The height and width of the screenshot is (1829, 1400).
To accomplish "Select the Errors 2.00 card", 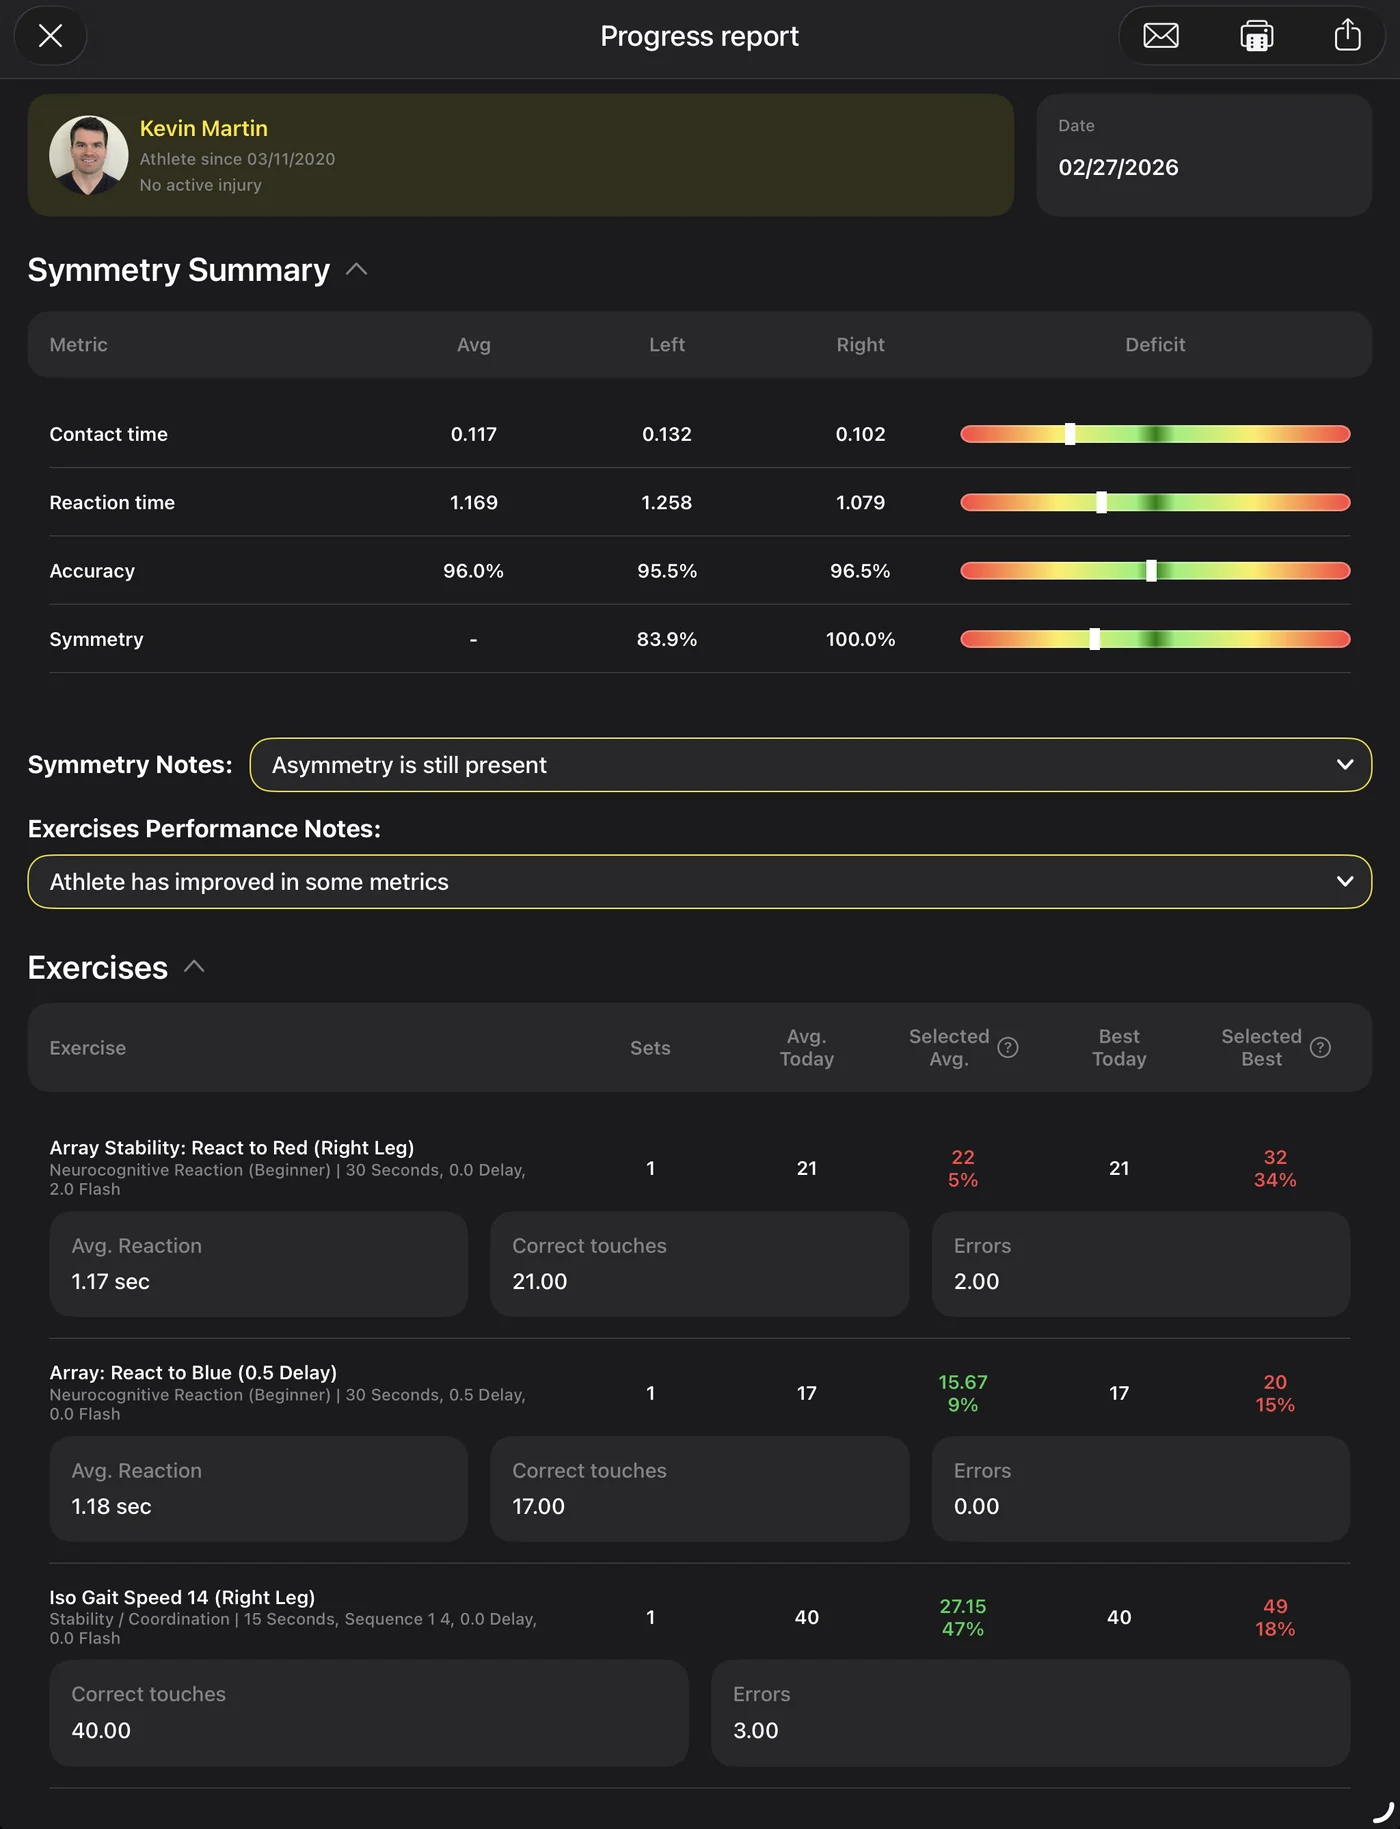I will click(x=1141, y=1264).
